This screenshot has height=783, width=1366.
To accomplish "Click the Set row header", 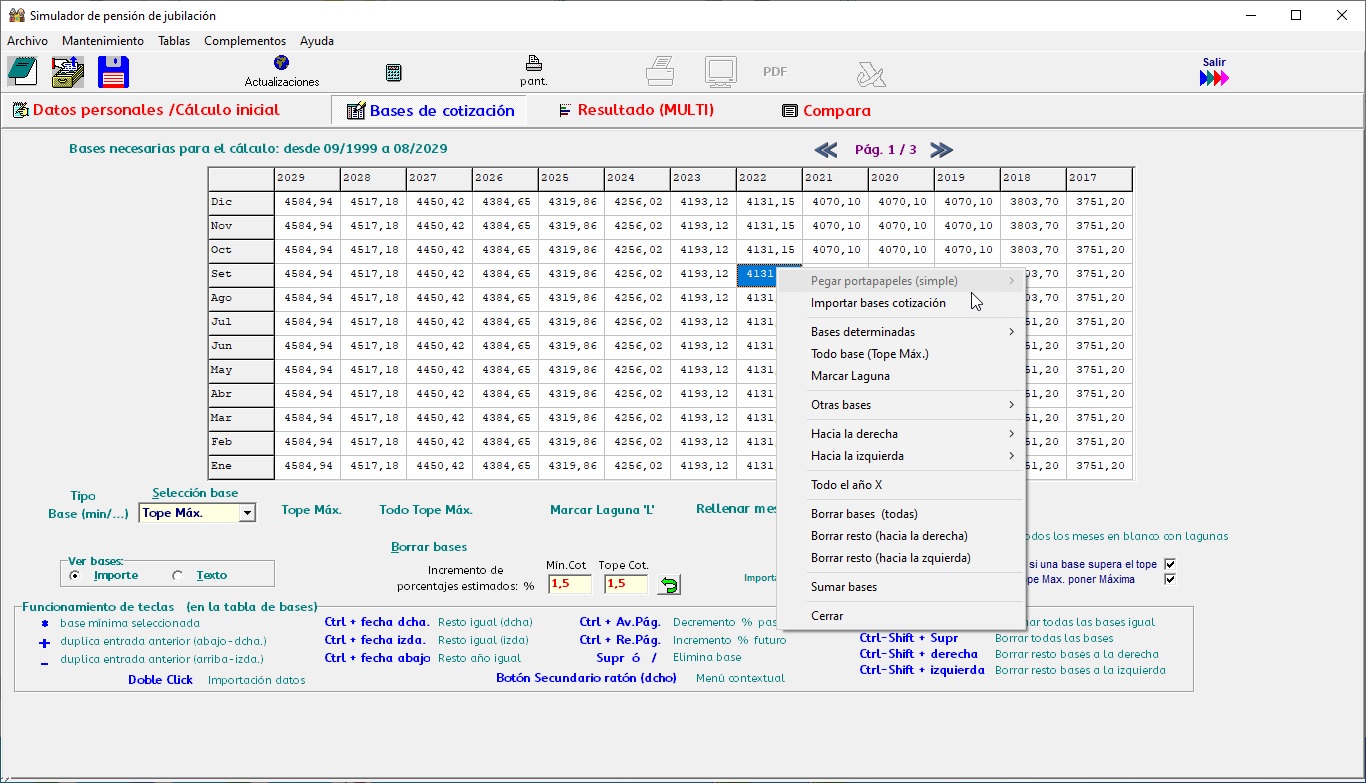I will click(x=241, y=274).
